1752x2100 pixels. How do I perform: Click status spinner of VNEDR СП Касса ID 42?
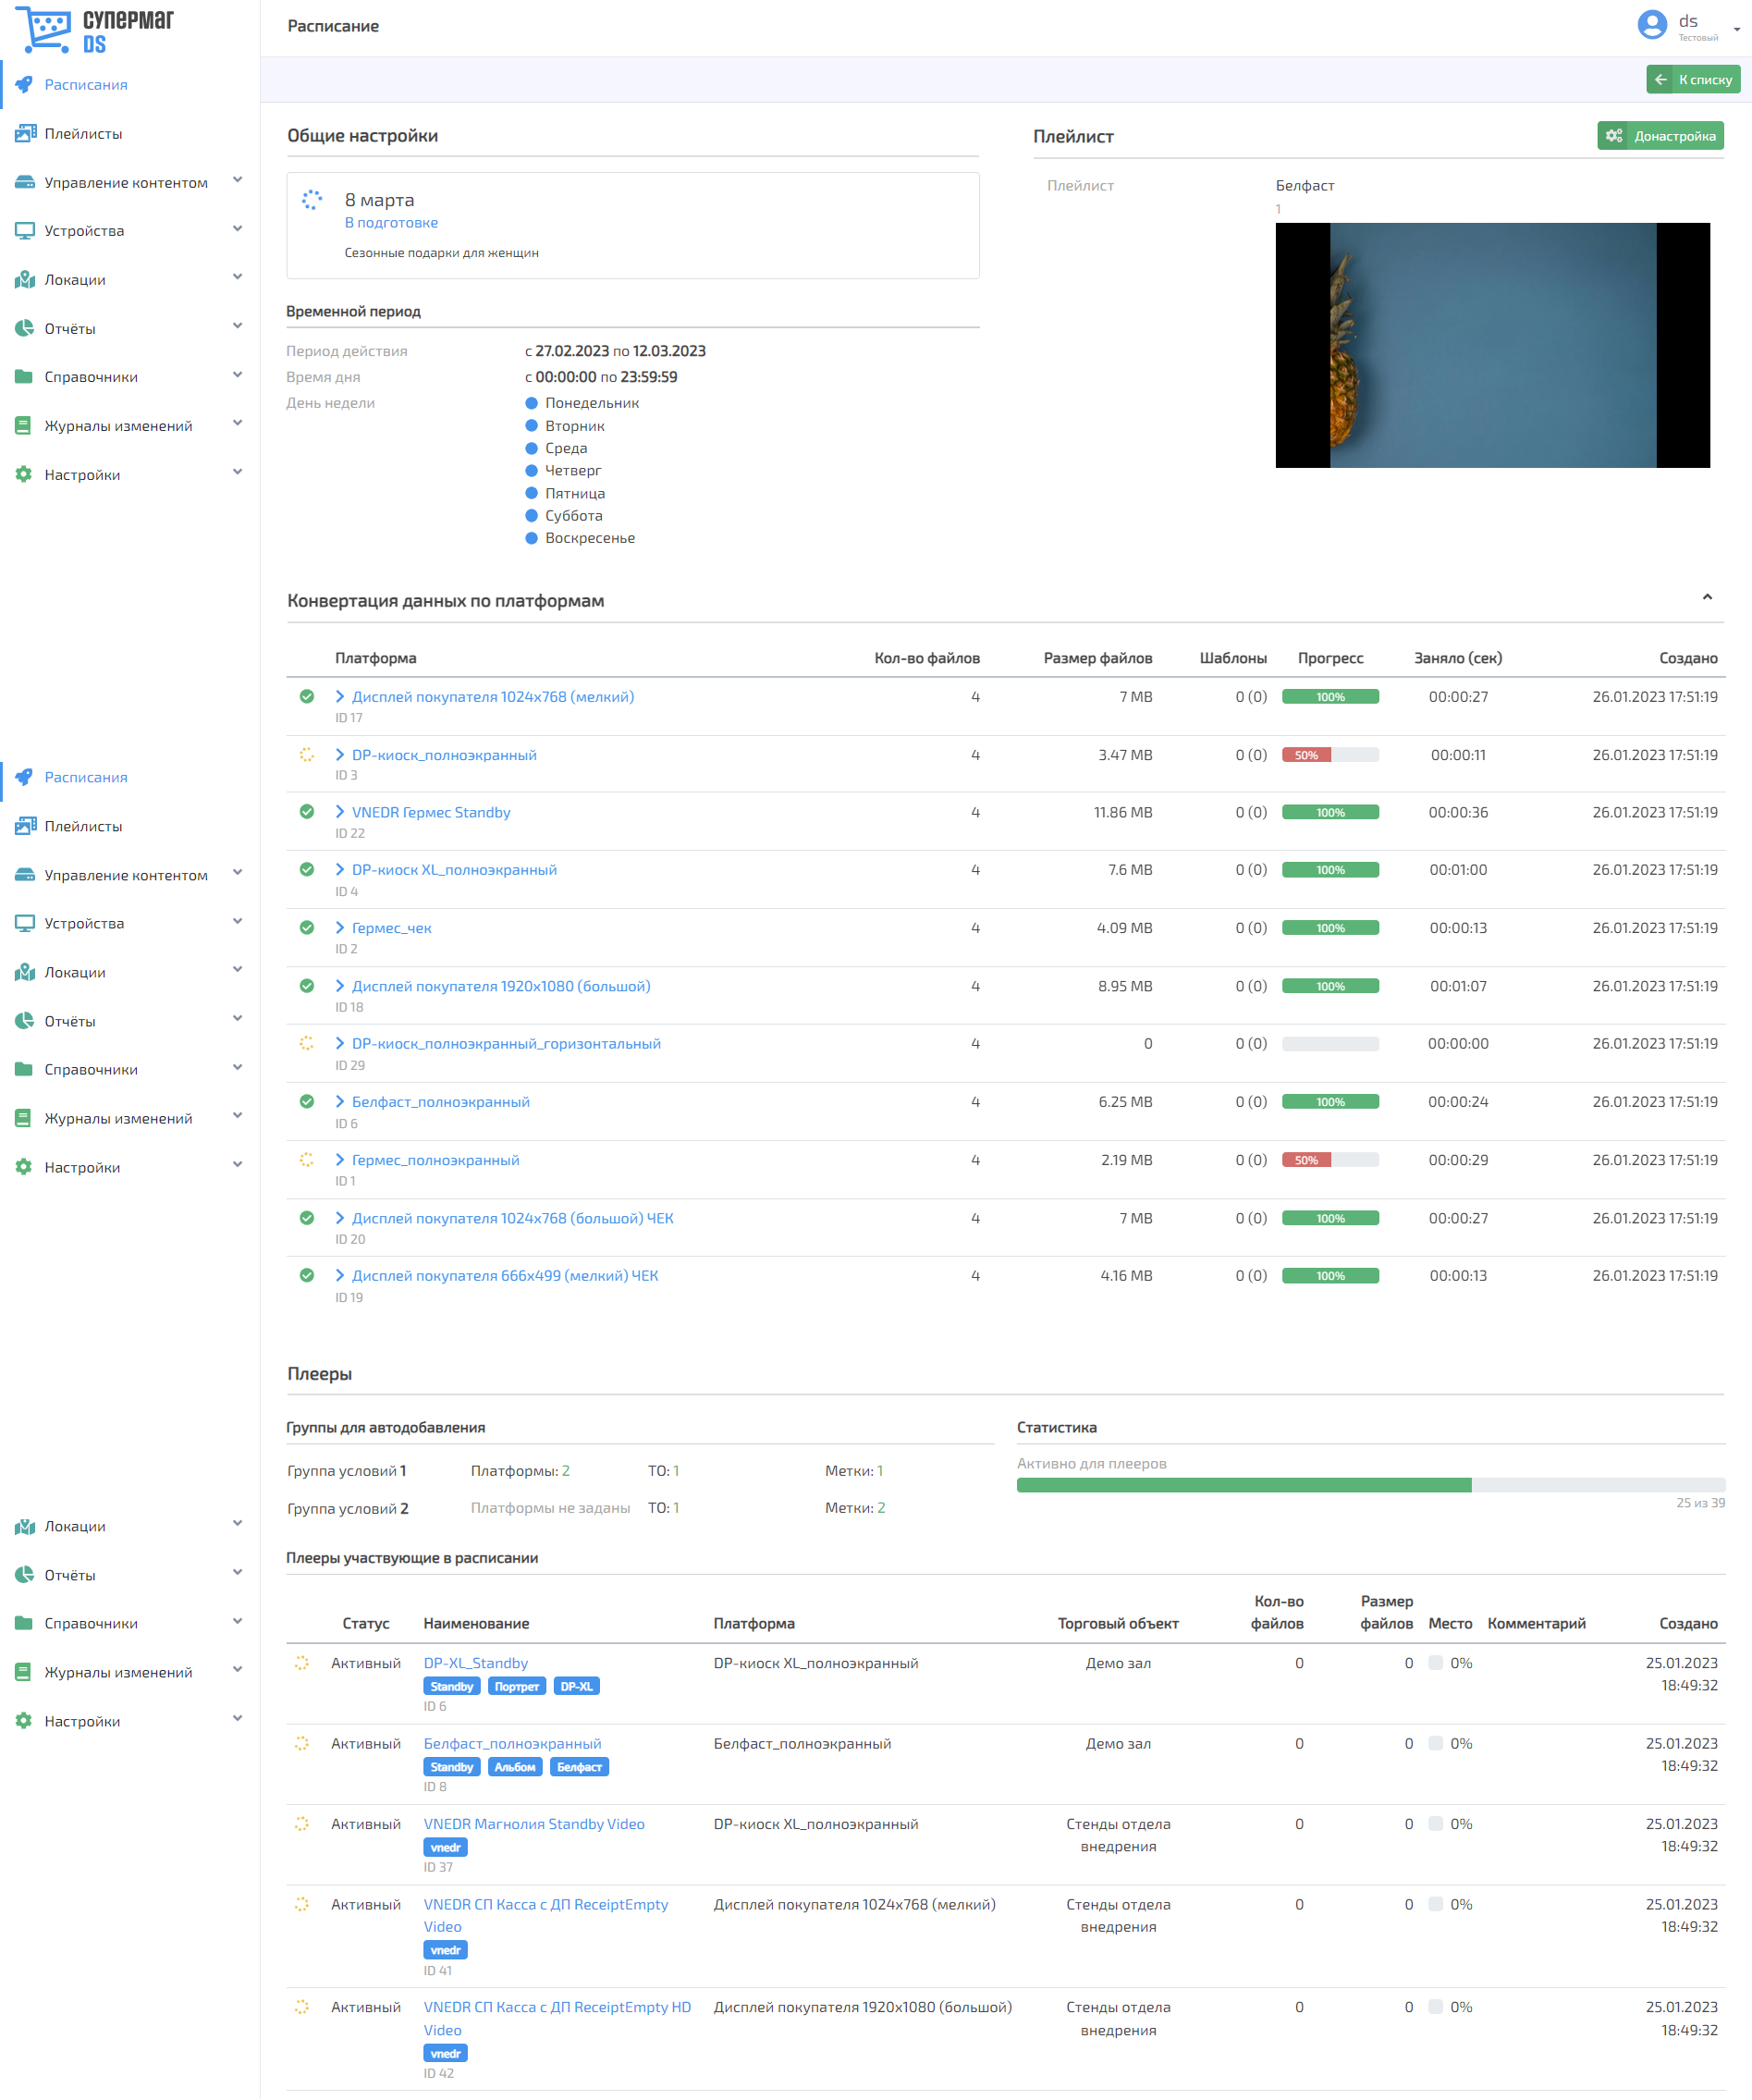pyautogui.click(x=302, y=2007)
